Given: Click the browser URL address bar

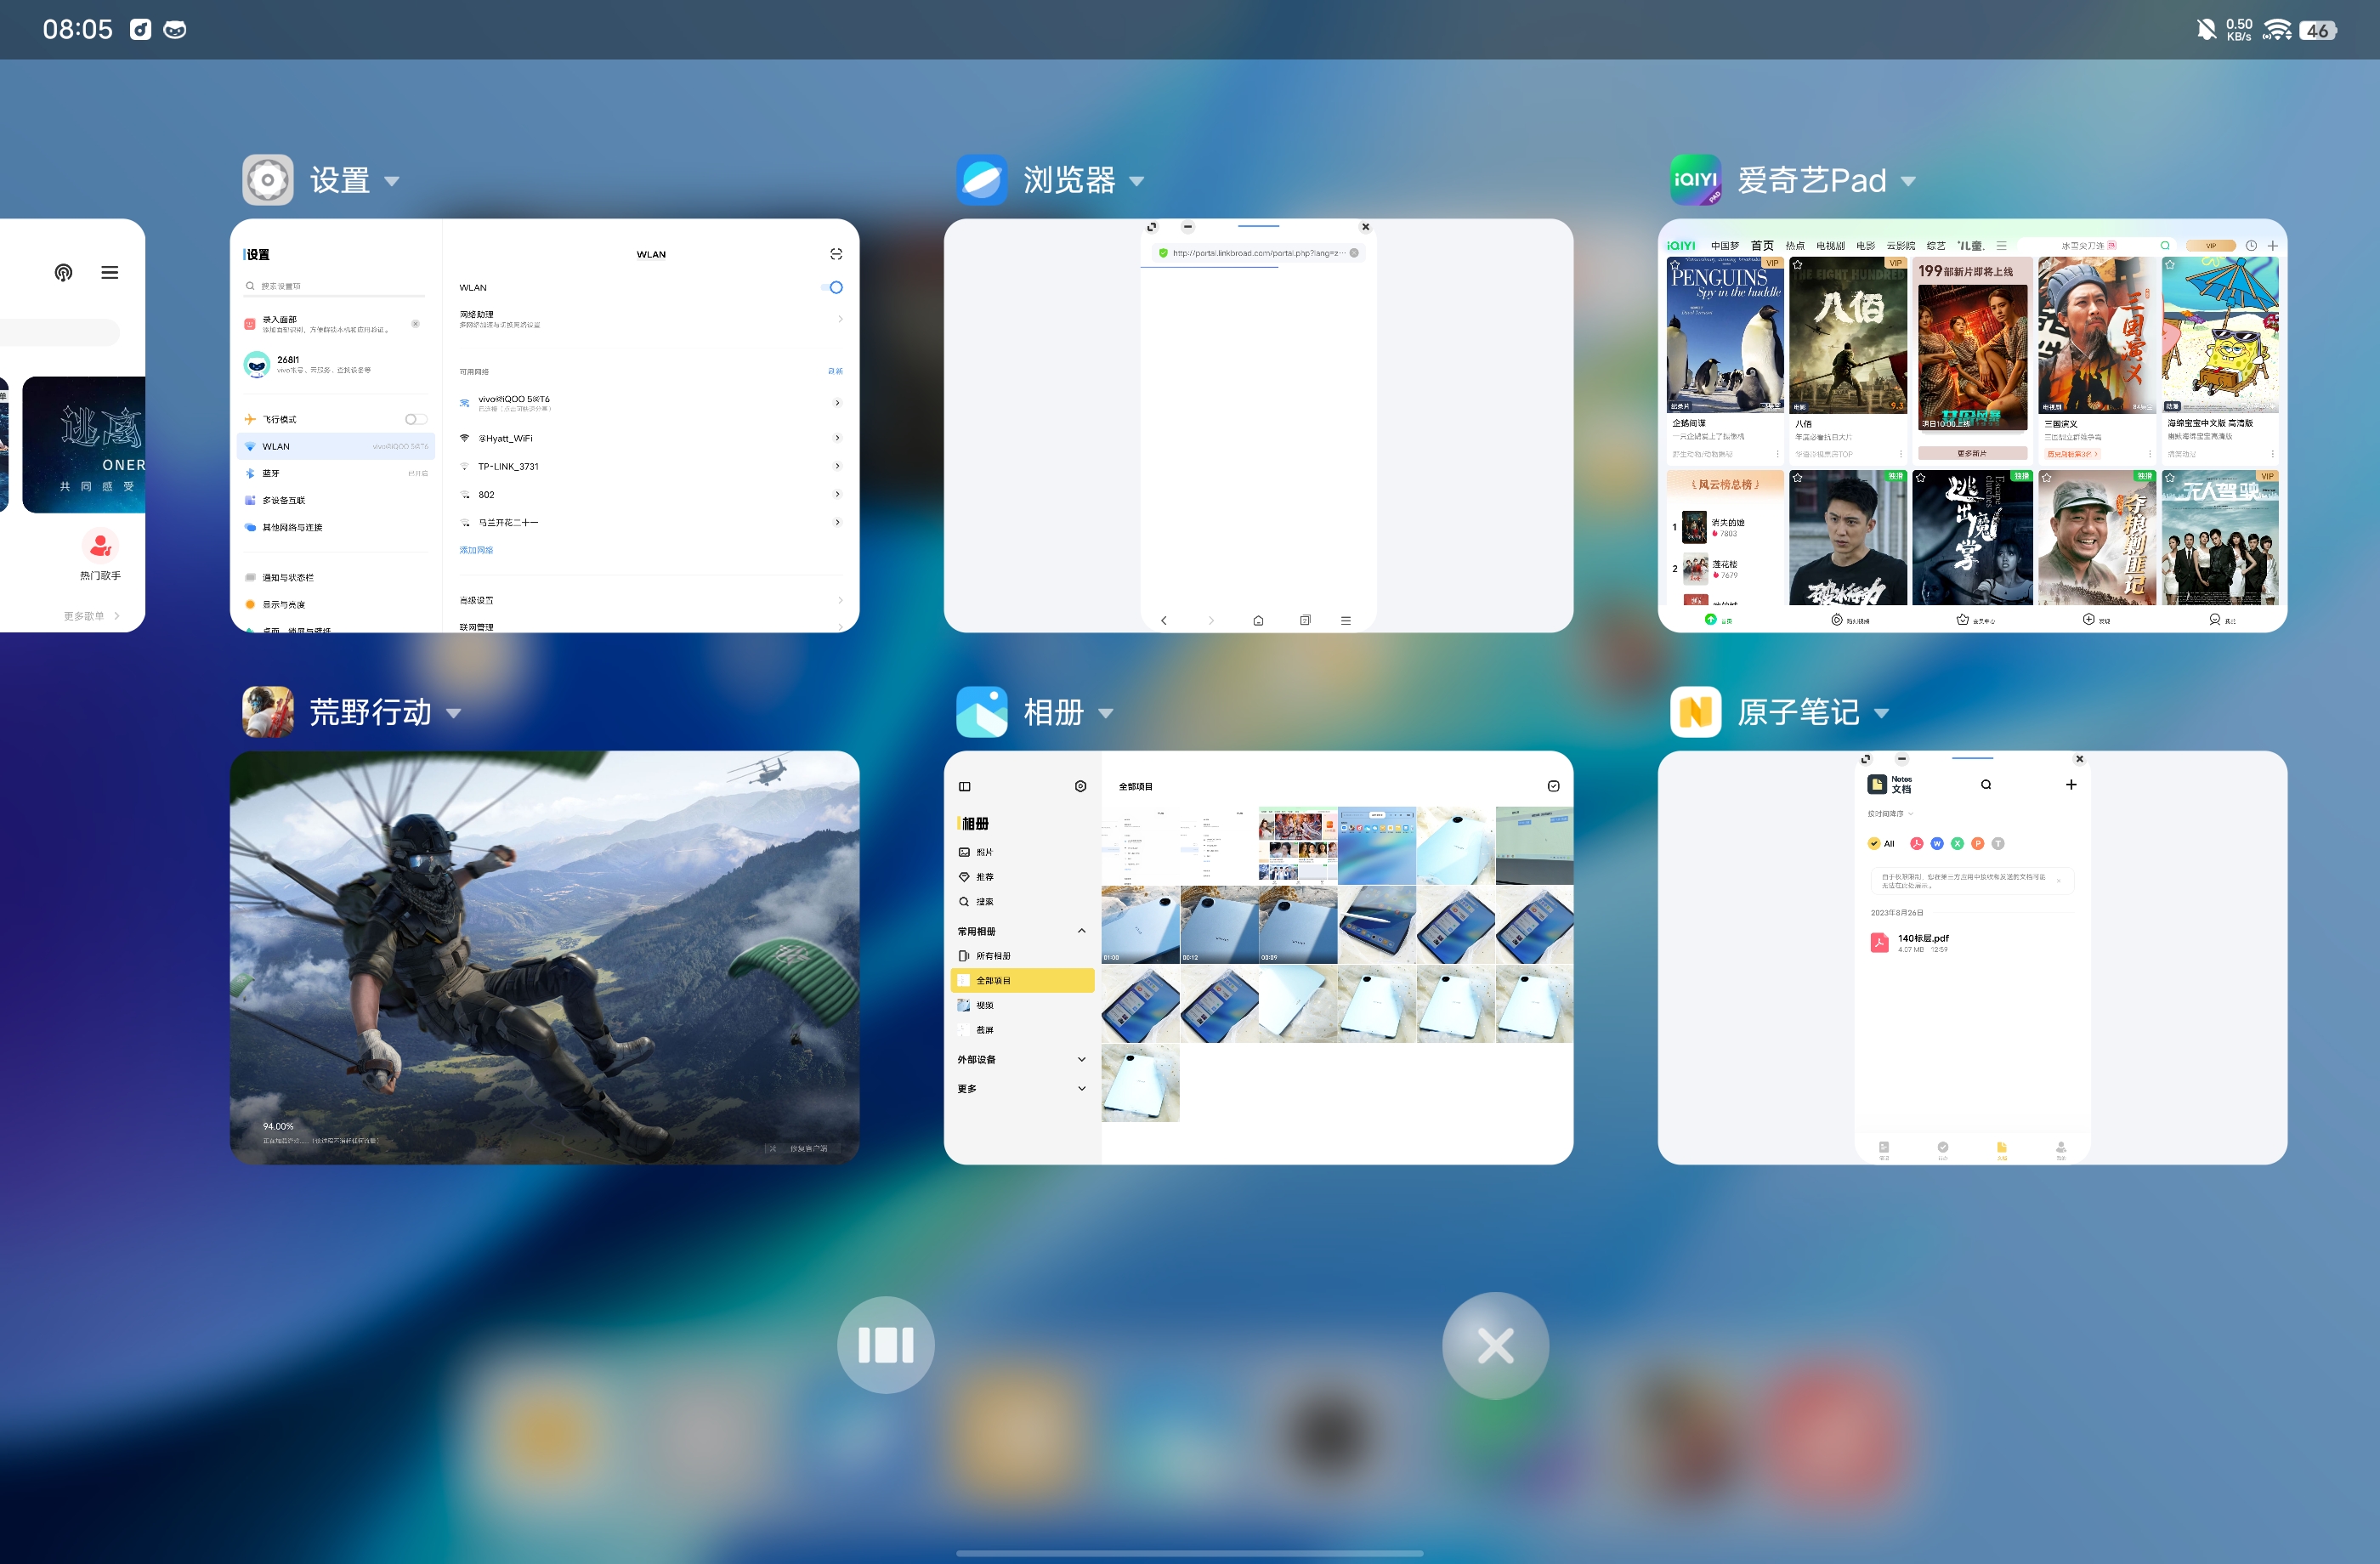Looking at the screenshot, I should tap(1258, 253).
